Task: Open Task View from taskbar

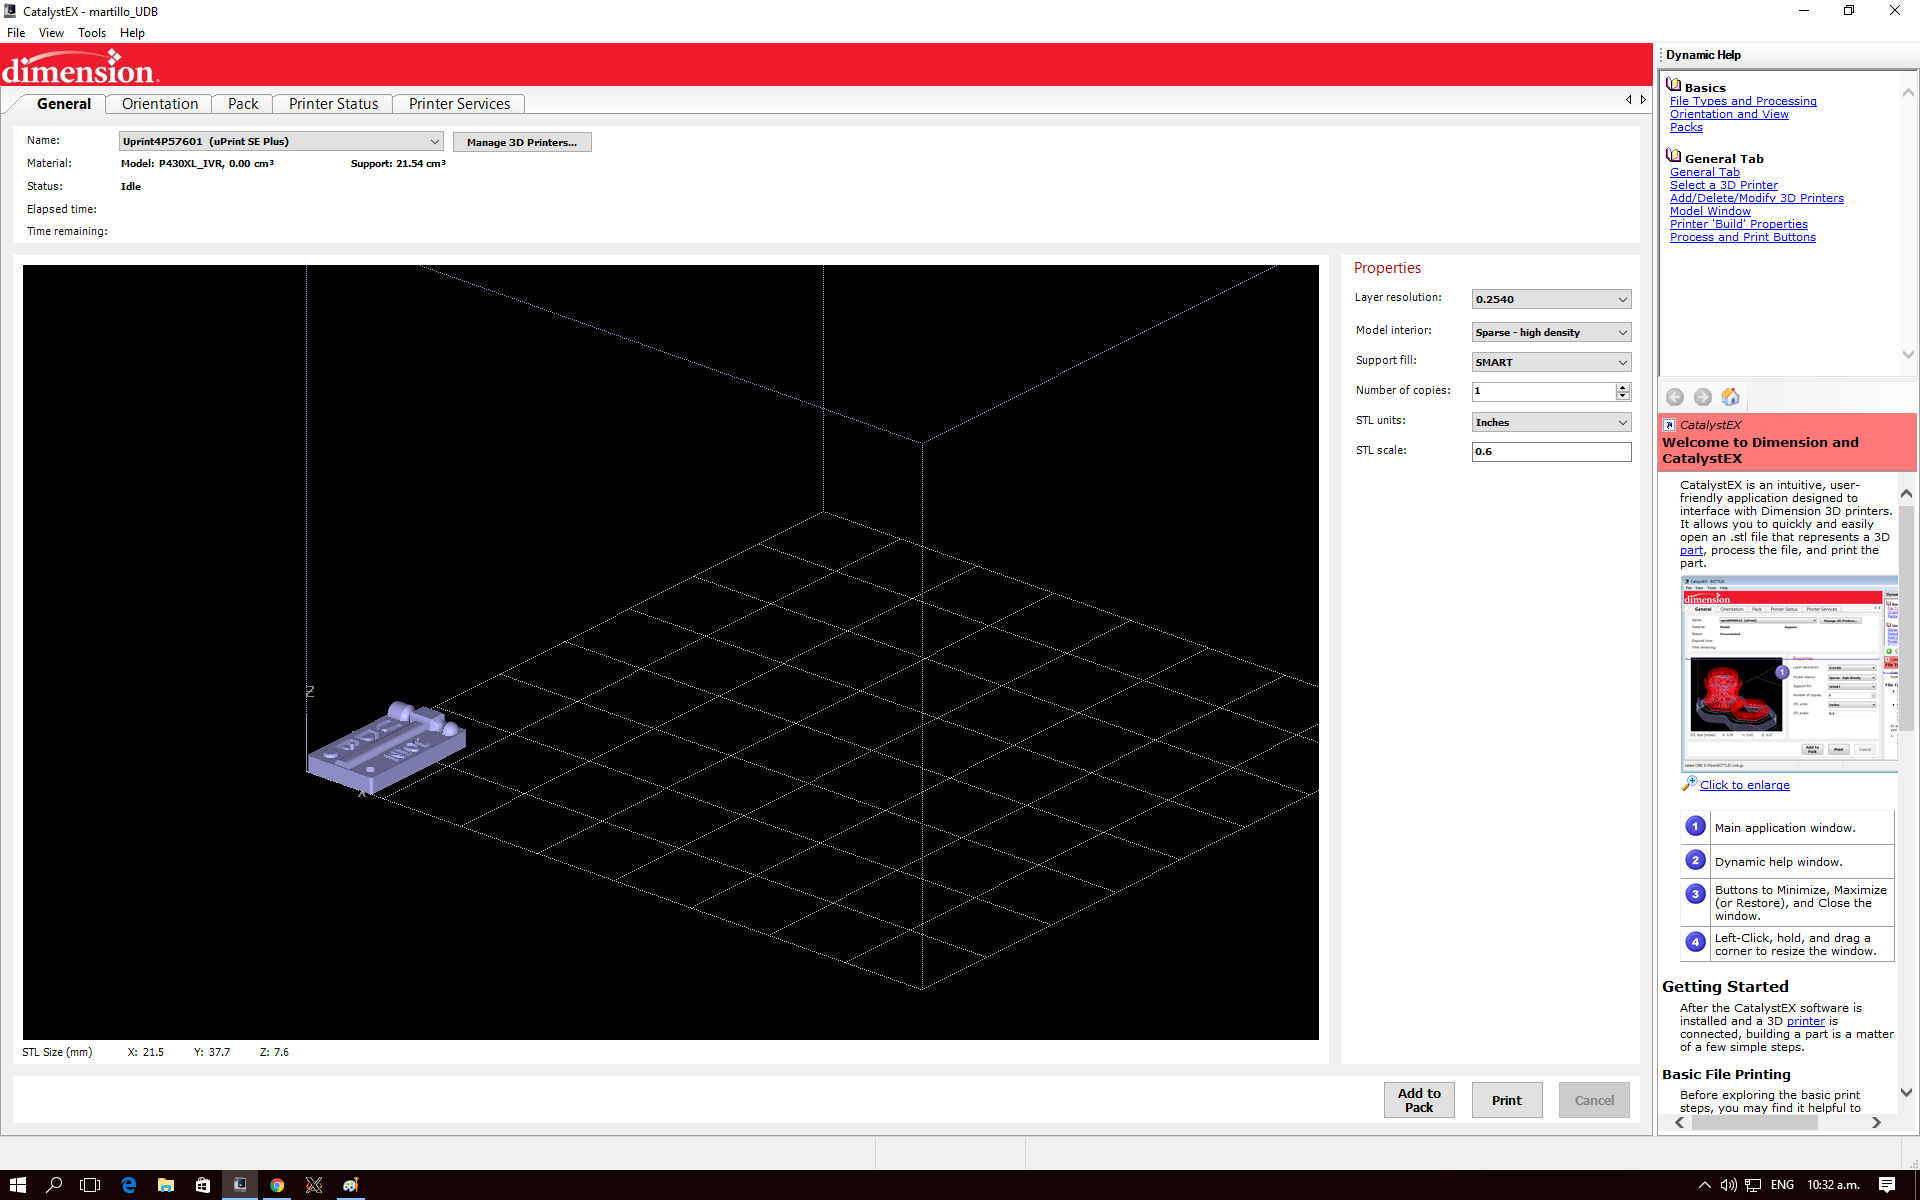Action: [x=90, y=1185]
